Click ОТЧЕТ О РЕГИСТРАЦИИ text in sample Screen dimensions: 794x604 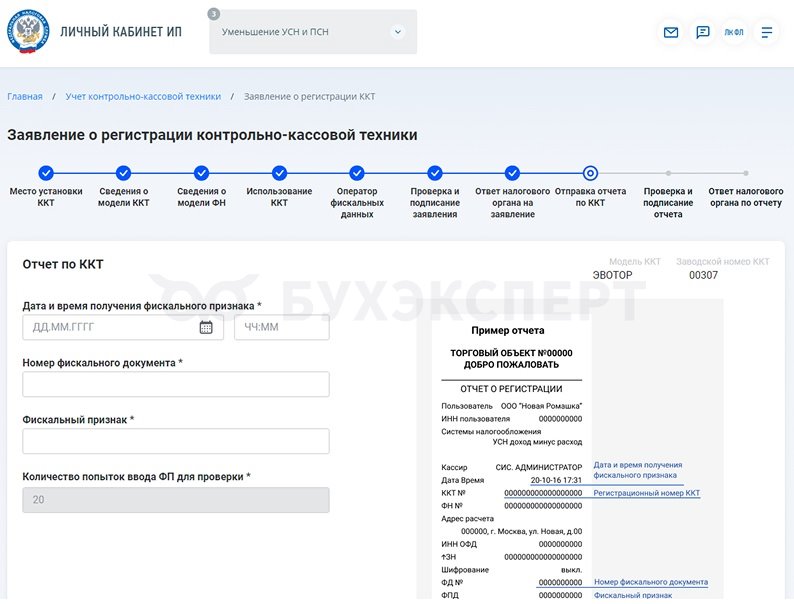511,389
